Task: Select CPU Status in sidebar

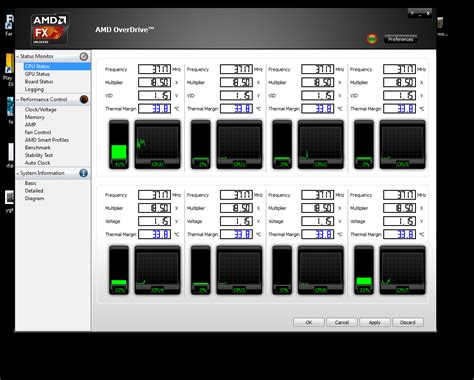Action: 57,66
